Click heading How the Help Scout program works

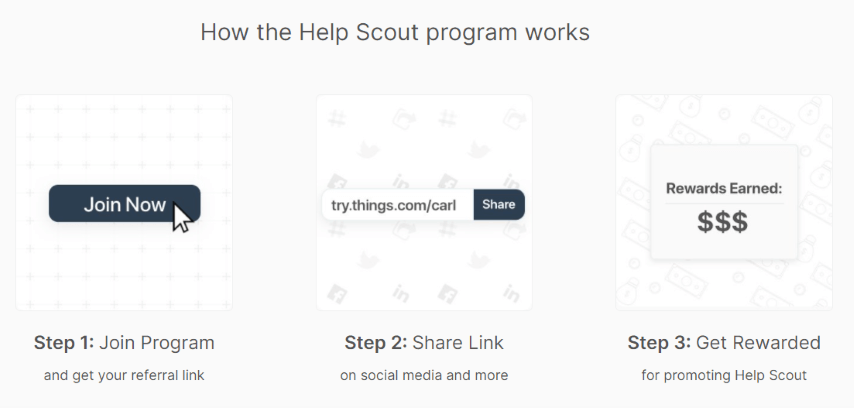click(x=395, y=32)
